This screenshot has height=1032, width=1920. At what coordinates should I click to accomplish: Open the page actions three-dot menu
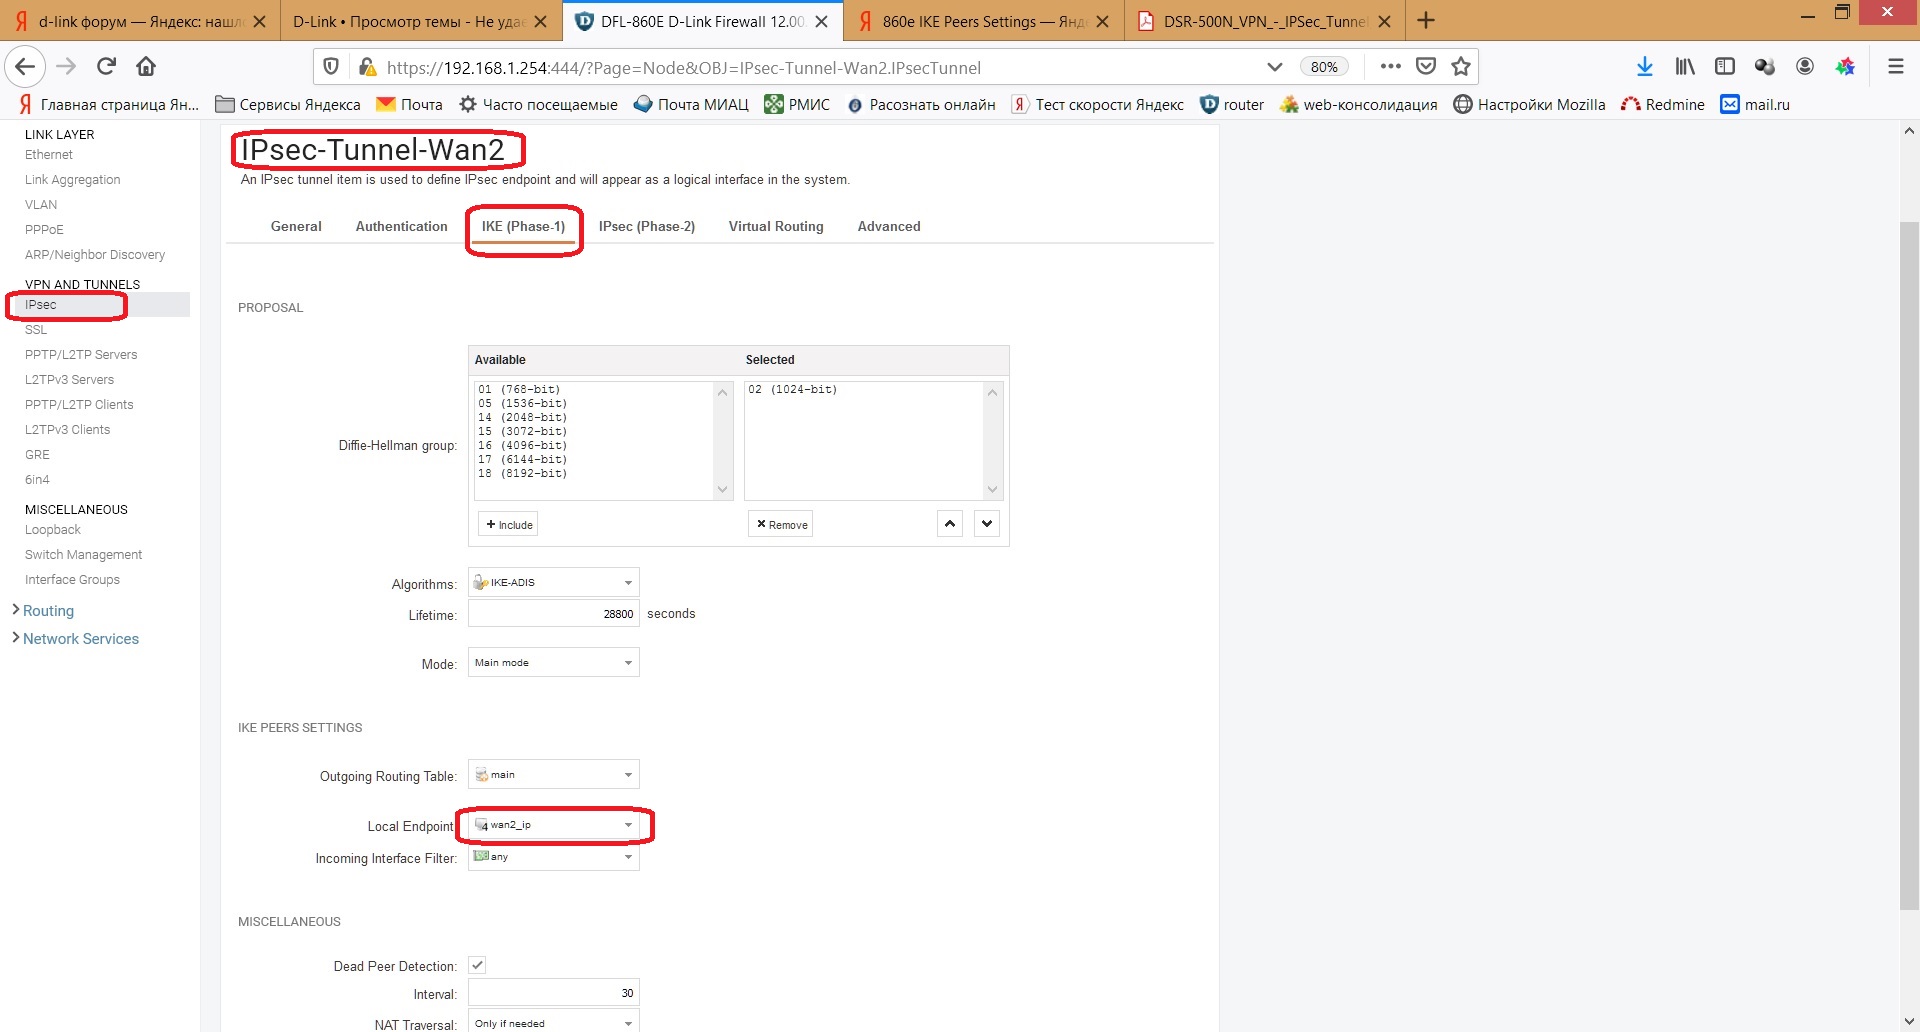click(1390, 67)
